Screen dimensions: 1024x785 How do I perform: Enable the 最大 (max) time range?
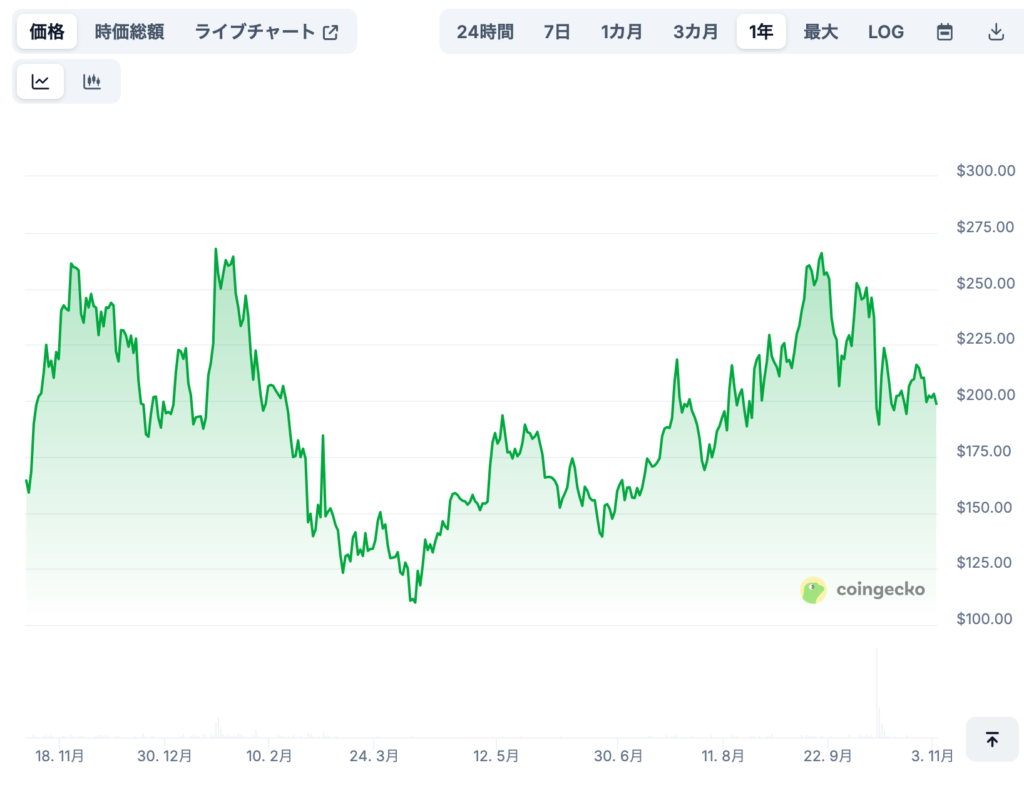coord(821,31)
